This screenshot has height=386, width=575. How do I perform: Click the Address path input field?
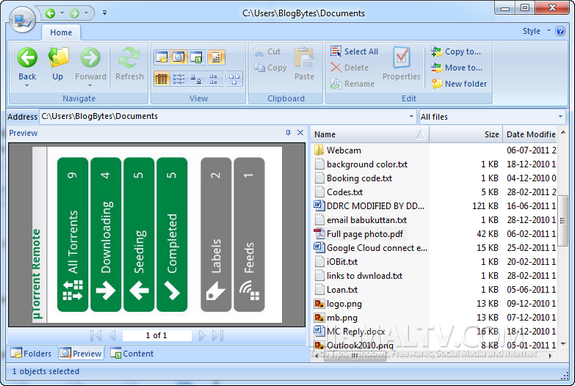pyautogui.click(x=224, y=117)
